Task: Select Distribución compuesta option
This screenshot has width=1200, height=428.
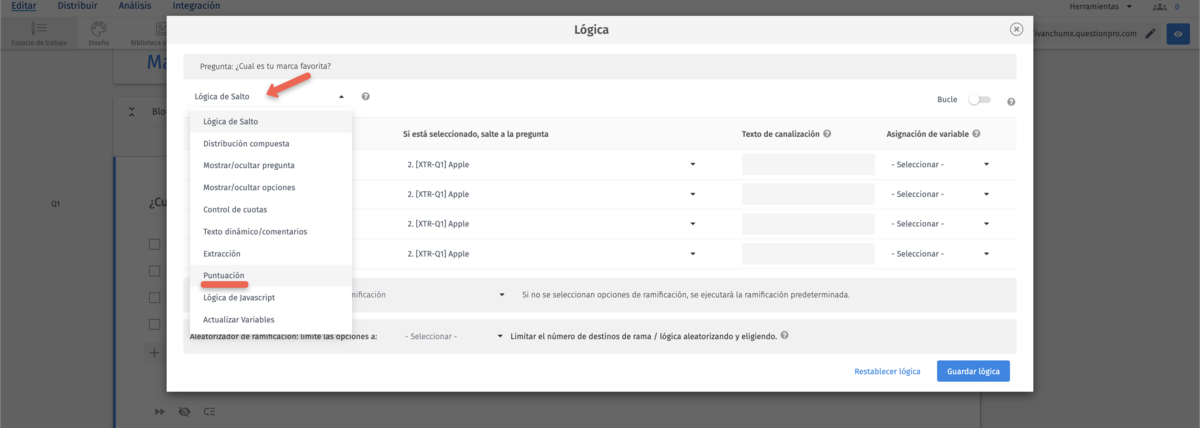Action: 271,143
